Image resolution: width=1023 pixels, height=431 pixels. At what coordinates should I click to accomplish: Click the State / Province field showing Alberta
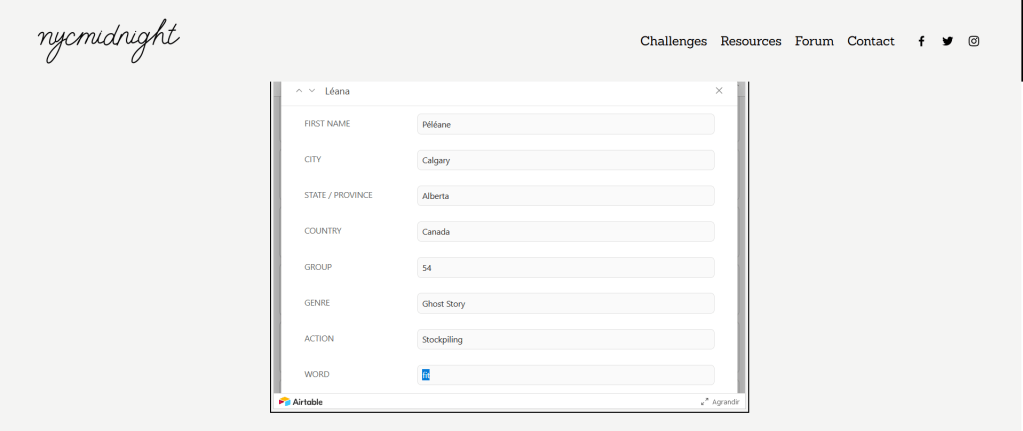click(565, 196)
